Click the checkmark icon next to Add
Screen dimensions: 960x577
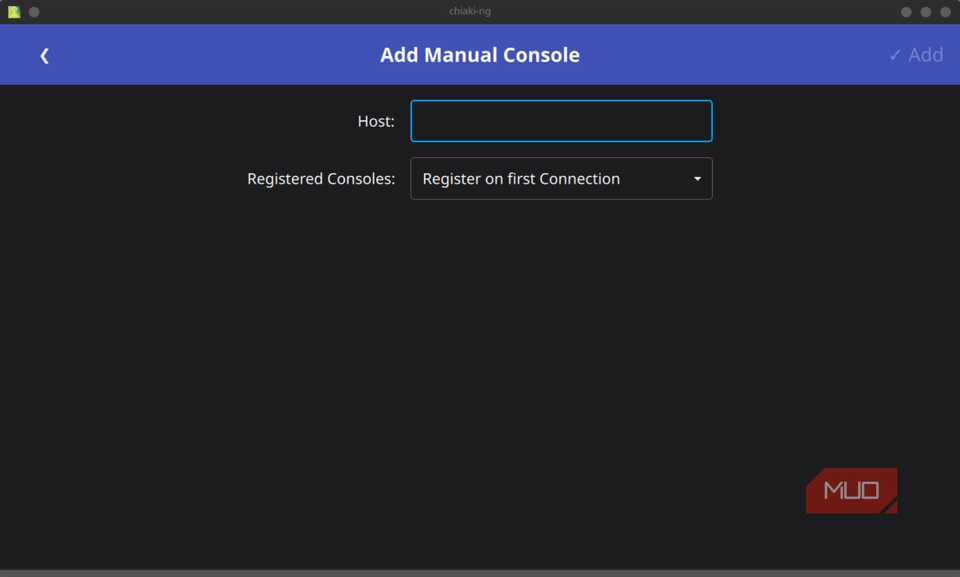pos(897,55)
